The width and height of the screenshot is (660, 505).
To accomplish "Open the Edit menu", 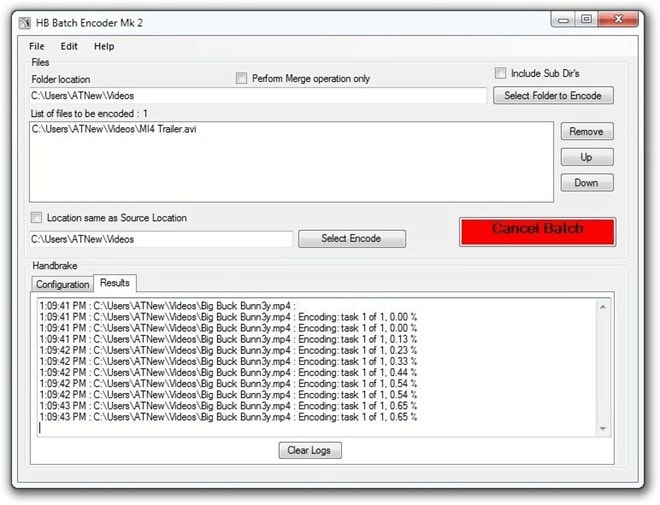I will click(x=69, y=46).
